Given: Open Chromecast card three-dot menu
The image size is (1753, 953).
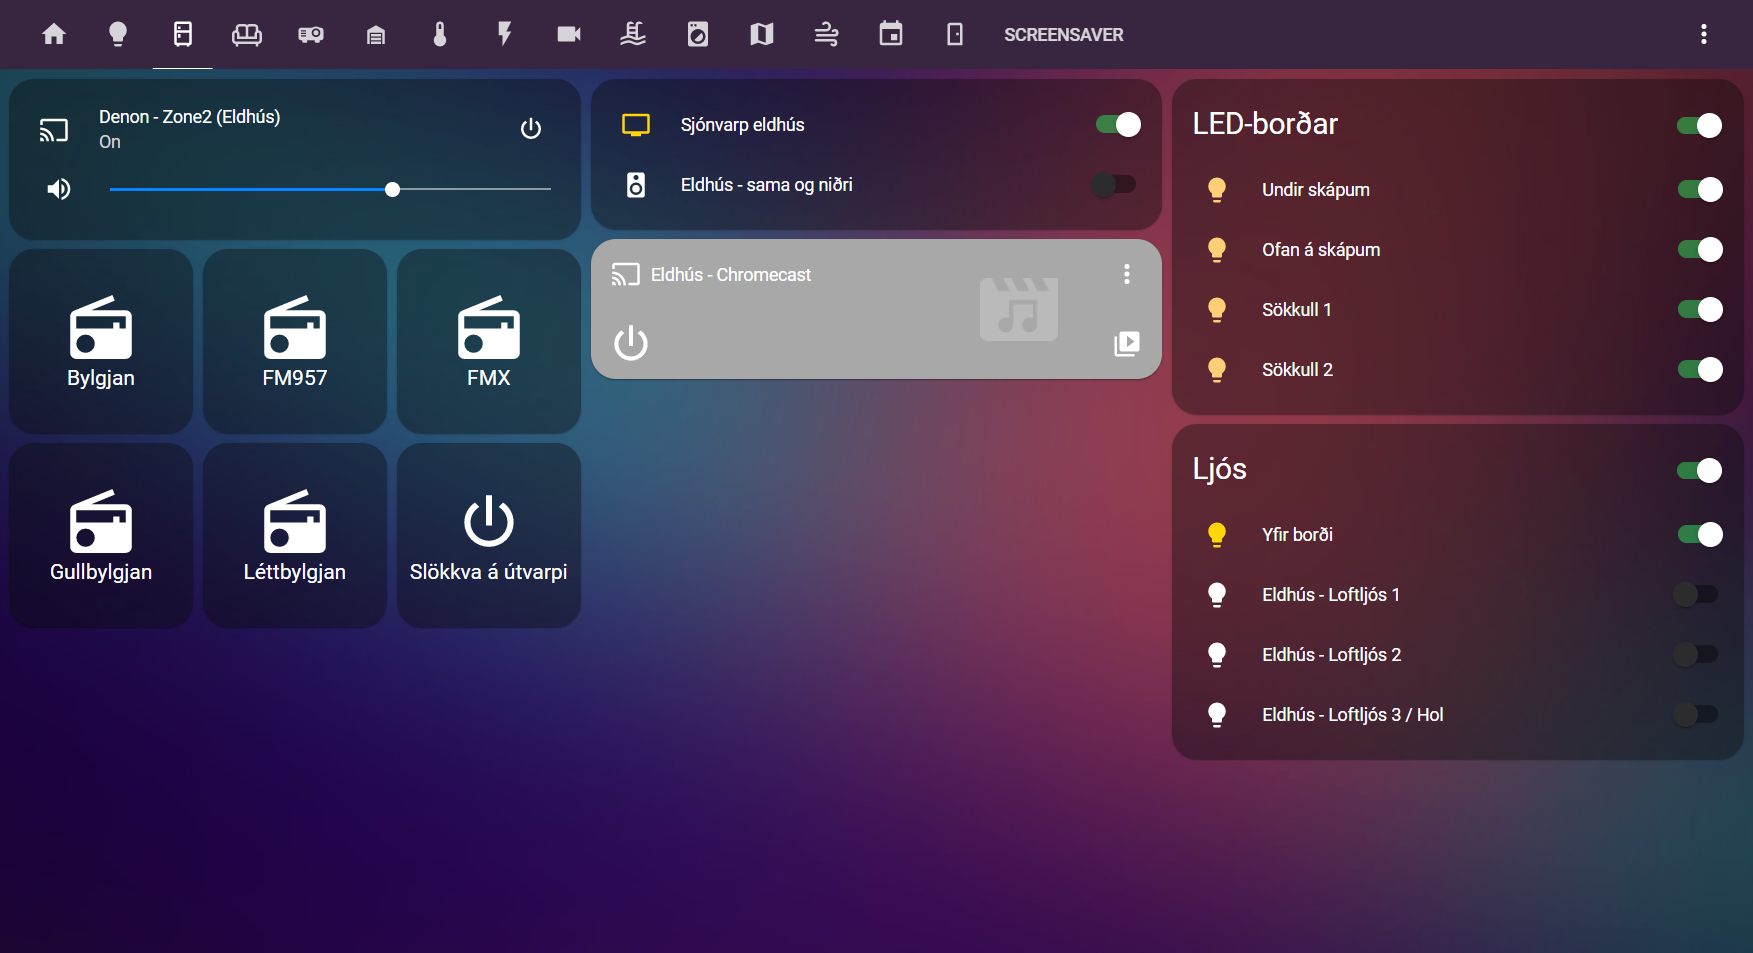Looking at the screenshot, I should 1127,274.
